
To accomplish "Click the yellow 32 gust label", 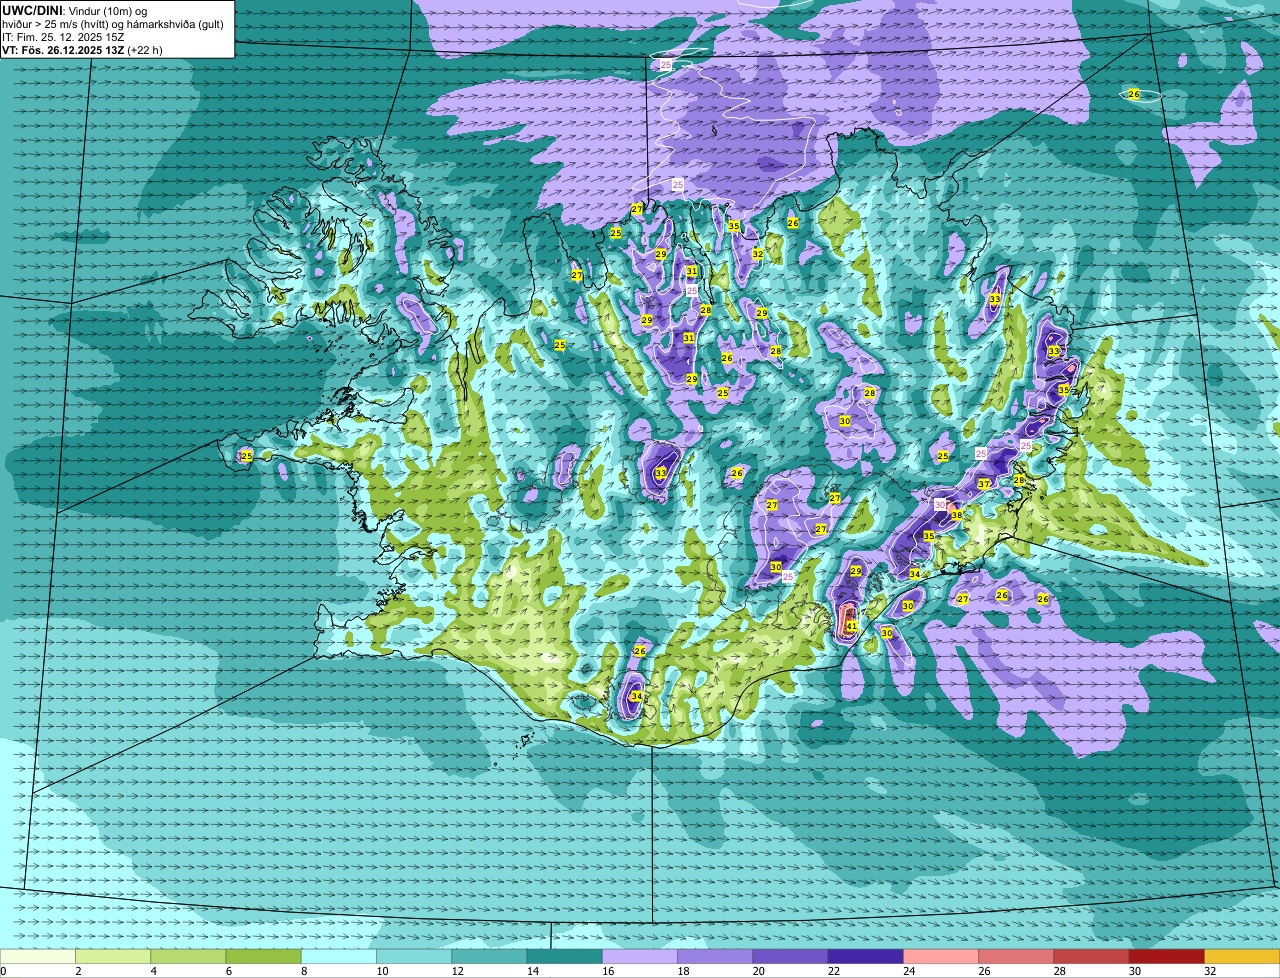I will click(x=758, y=254).
